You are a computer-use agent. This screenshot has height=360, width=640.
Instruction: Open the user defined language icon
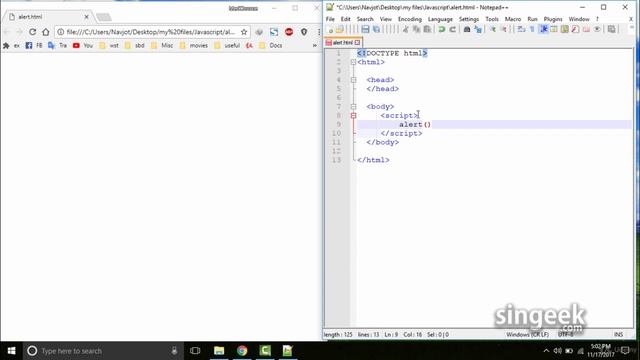pyautogui.click(x=554, y=29)
